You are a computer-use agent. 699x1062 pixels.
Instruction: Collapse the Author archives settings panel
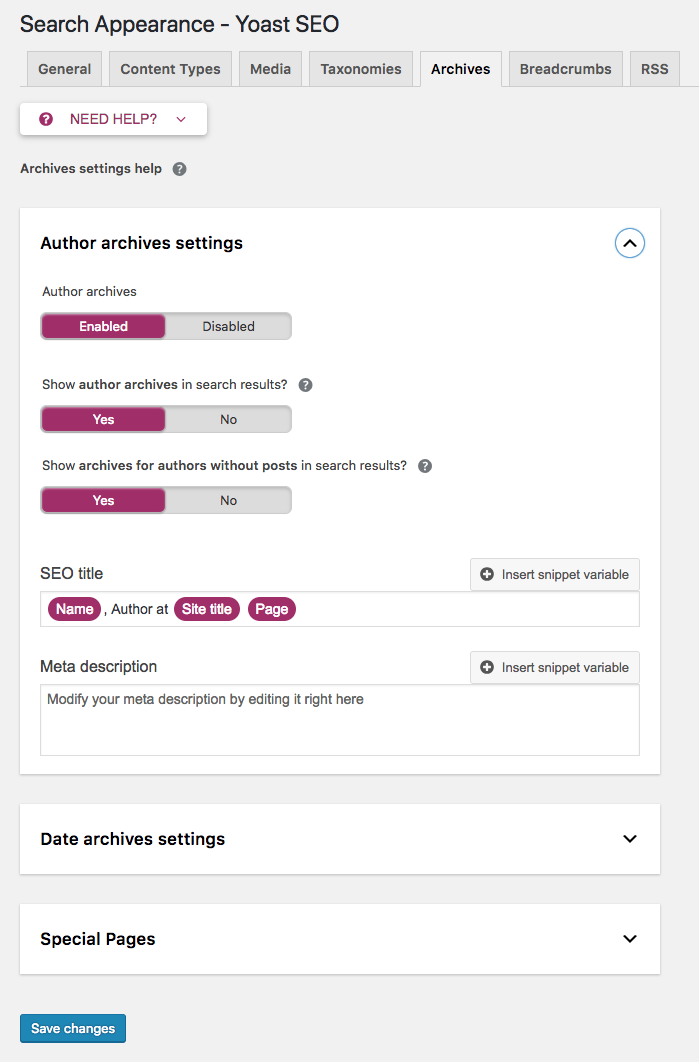[x=630, y=243]
